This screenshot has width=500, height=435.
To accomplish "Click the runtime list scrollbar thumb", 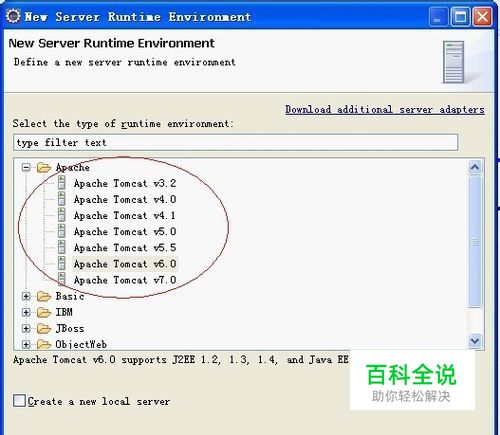I will (475, 241).
